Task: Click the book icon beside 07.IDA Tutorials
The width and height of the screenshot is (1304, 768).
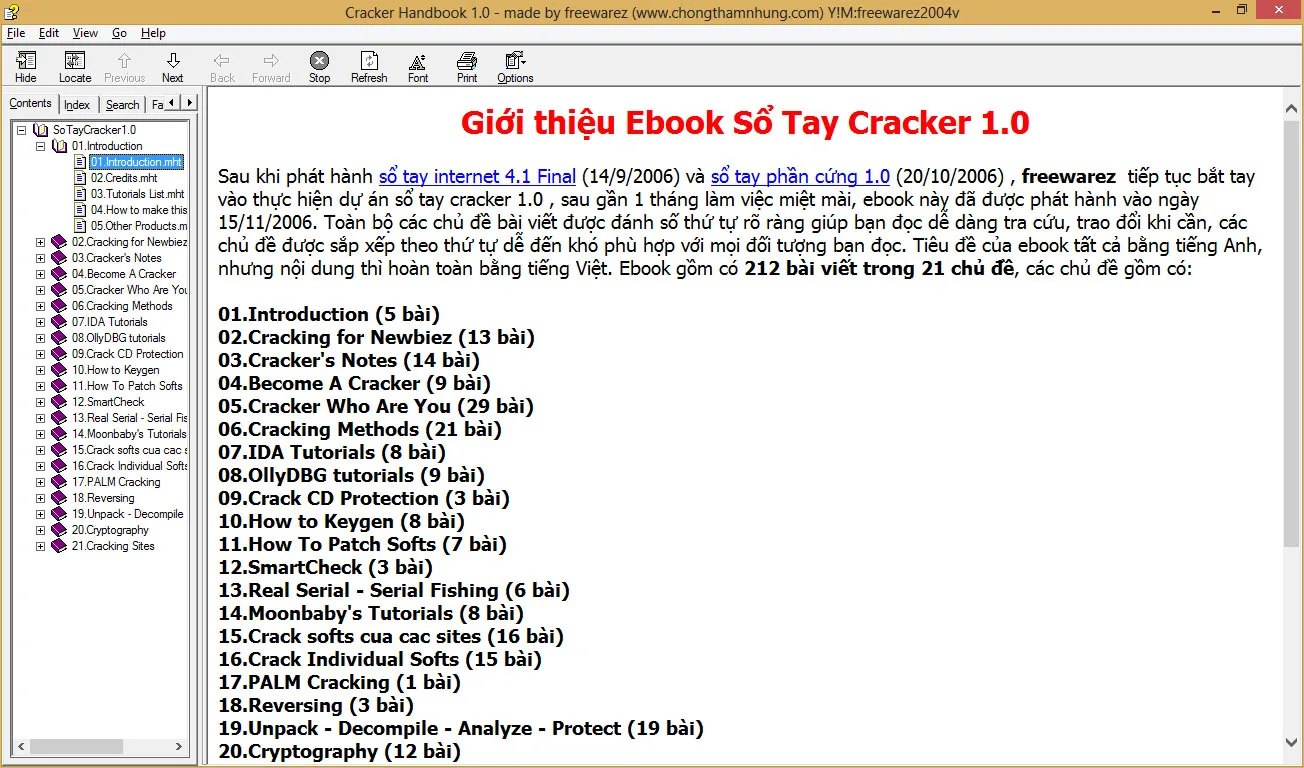Action: [x=59, y=322]
